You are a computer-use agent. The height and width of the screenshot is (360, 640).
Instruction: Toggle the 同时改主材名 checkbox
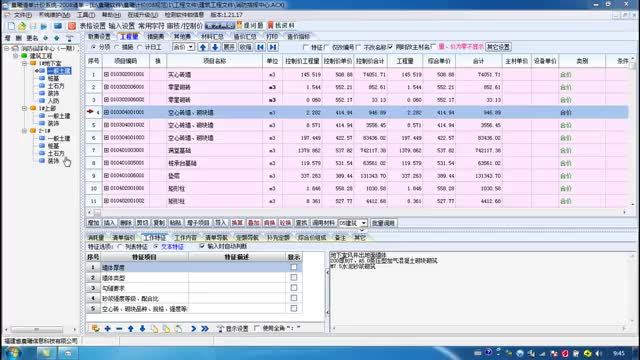(391, 47)
